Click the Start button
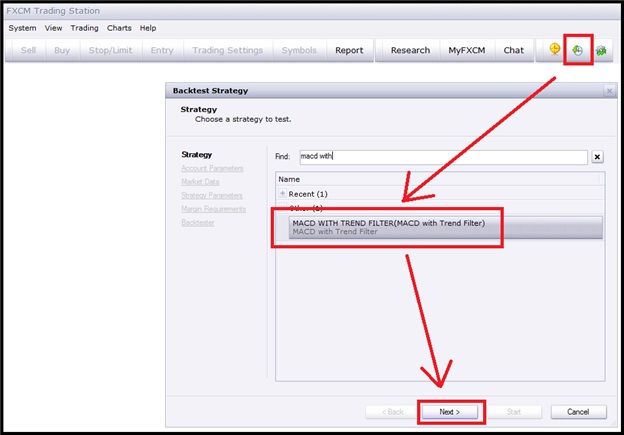Screen dimensions: 624x435 [x=514, y=412]
